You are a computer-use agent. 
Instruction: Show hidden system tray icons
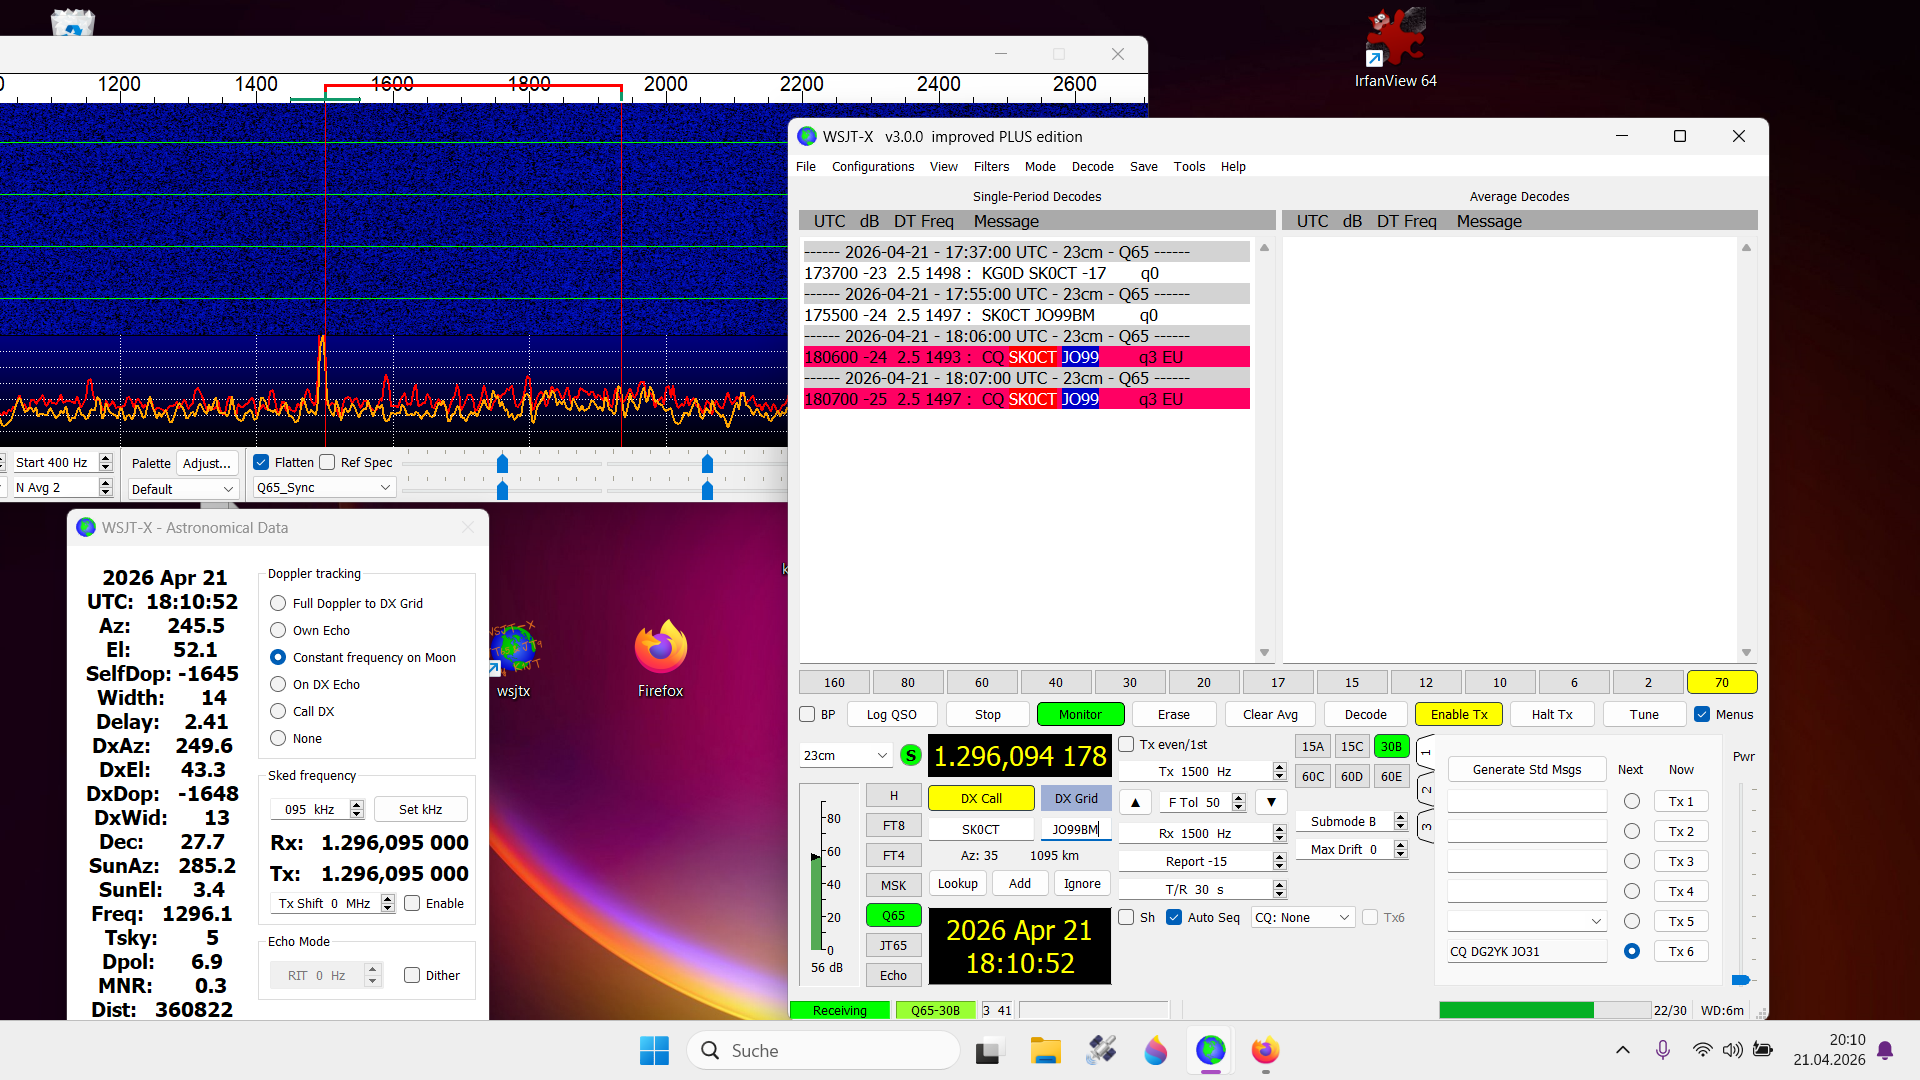coord(1623,1050)
